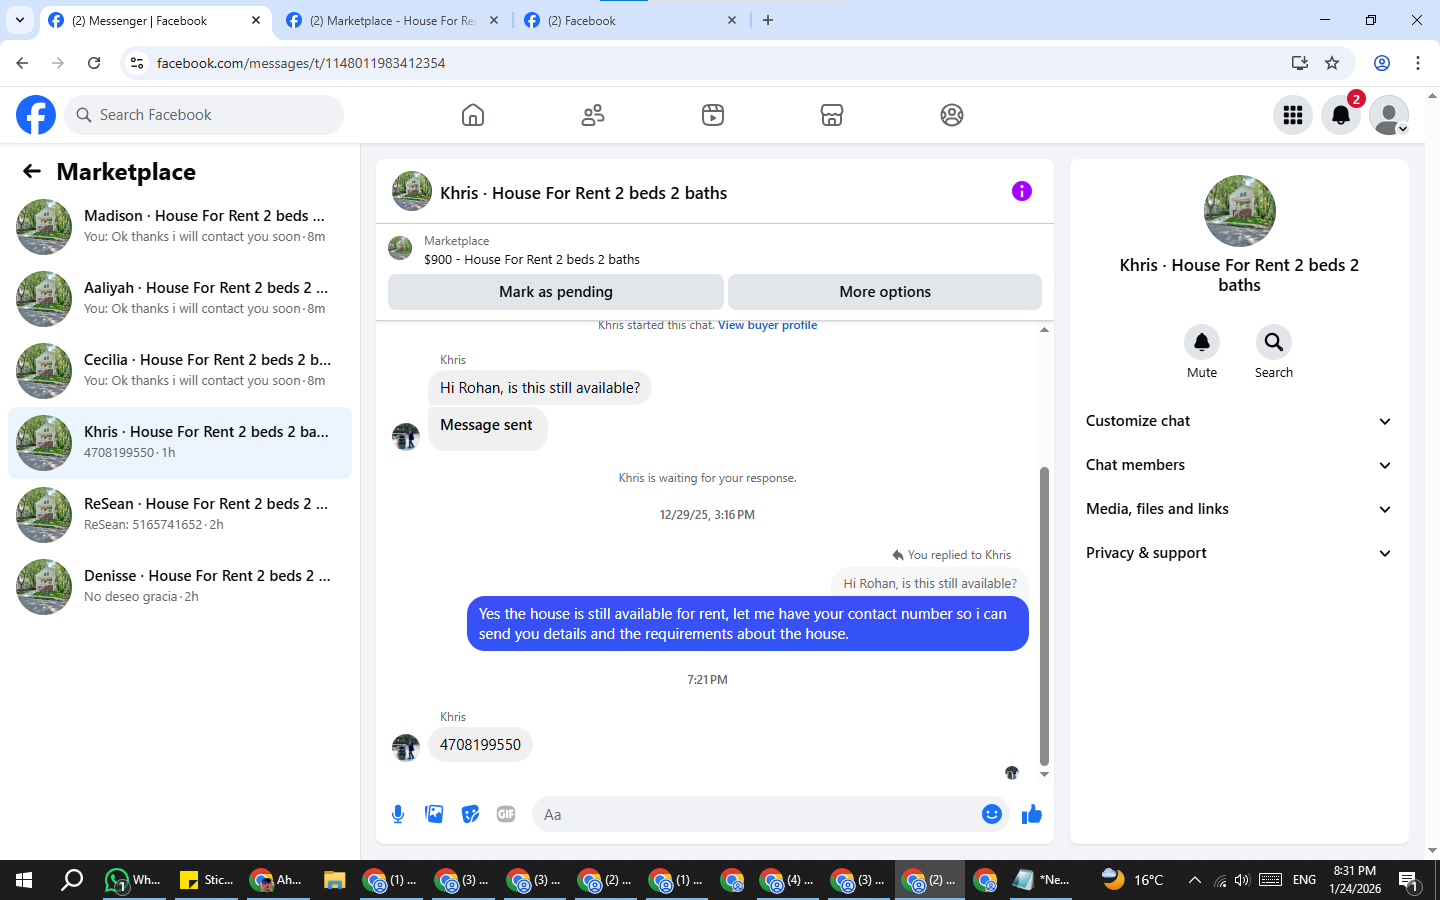Open the Chrome profile icon
Image resolution: width=1440 pixels, height=900 pixels.
click(x=1382, y=63)
